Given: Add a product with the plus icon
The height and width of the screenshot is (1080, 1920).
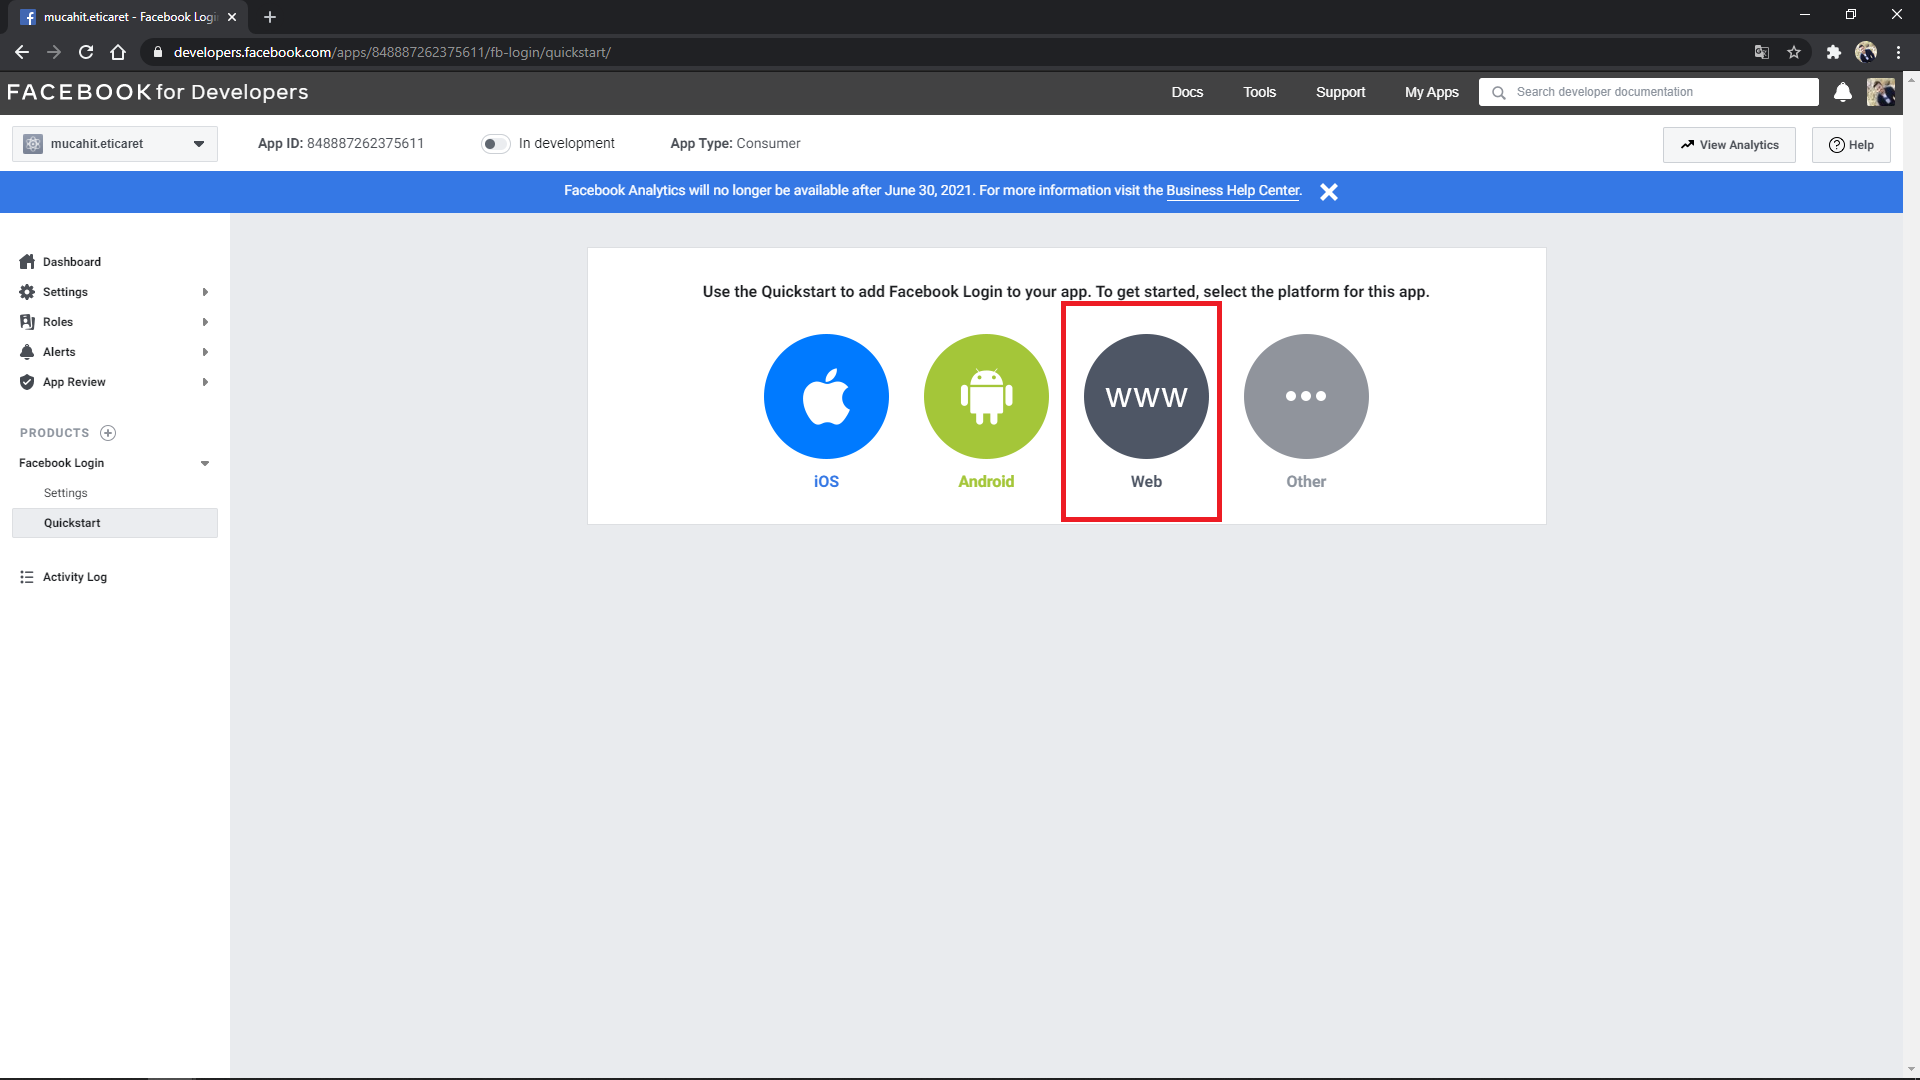Looking at the screenshot, I should [108, 433].
